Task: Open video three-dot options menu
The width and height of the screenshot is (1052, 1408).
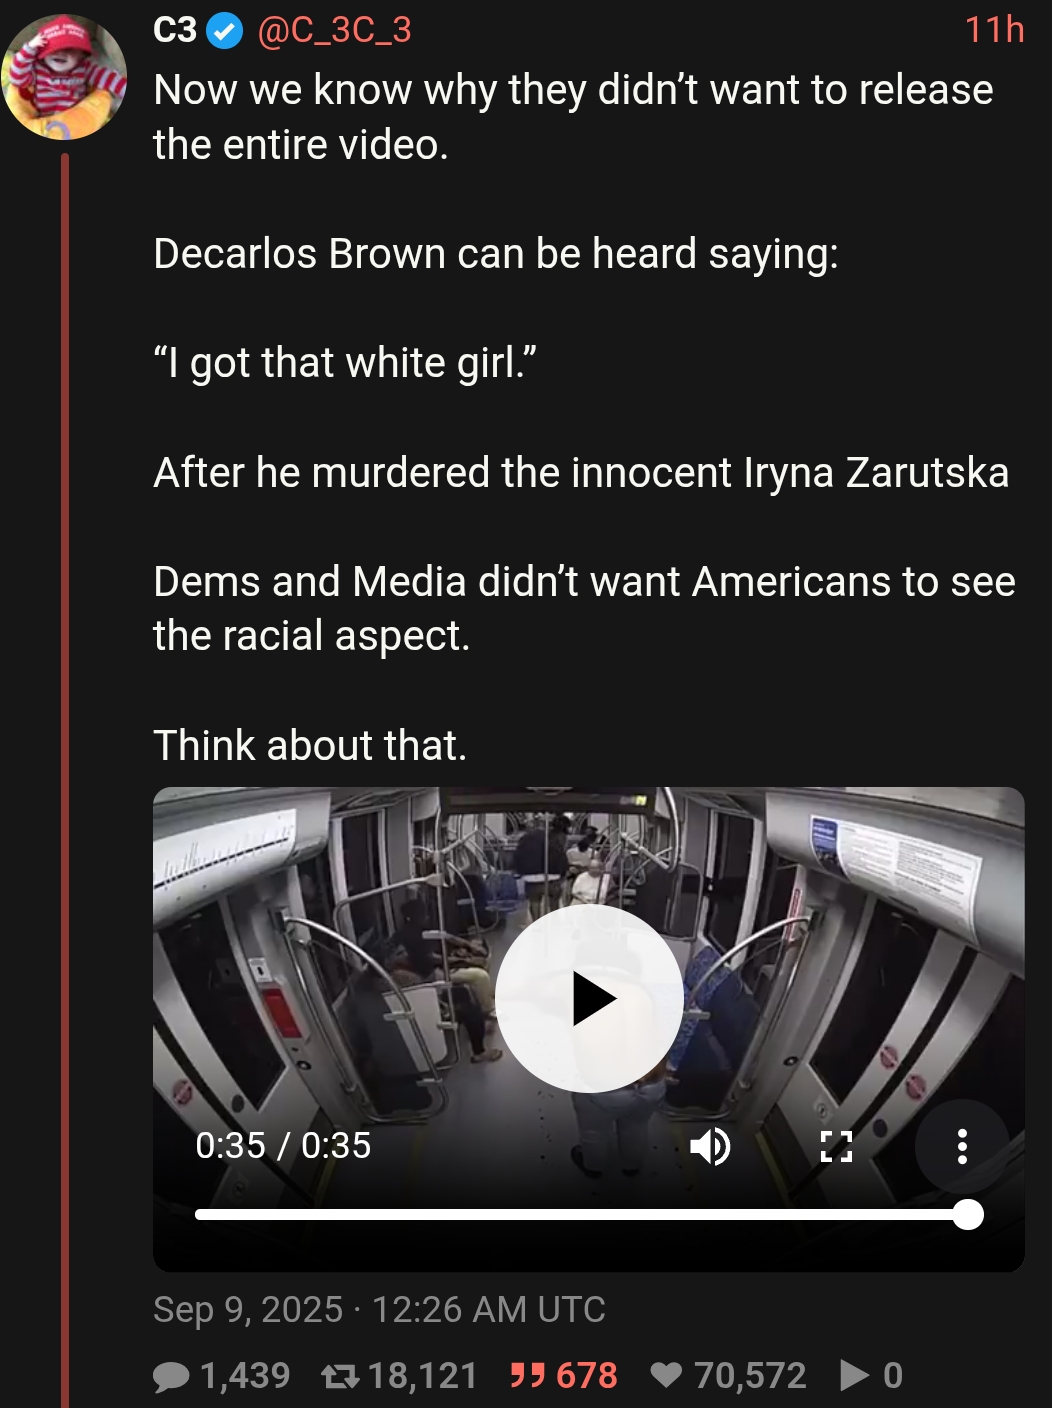Action: point(962,1146)
